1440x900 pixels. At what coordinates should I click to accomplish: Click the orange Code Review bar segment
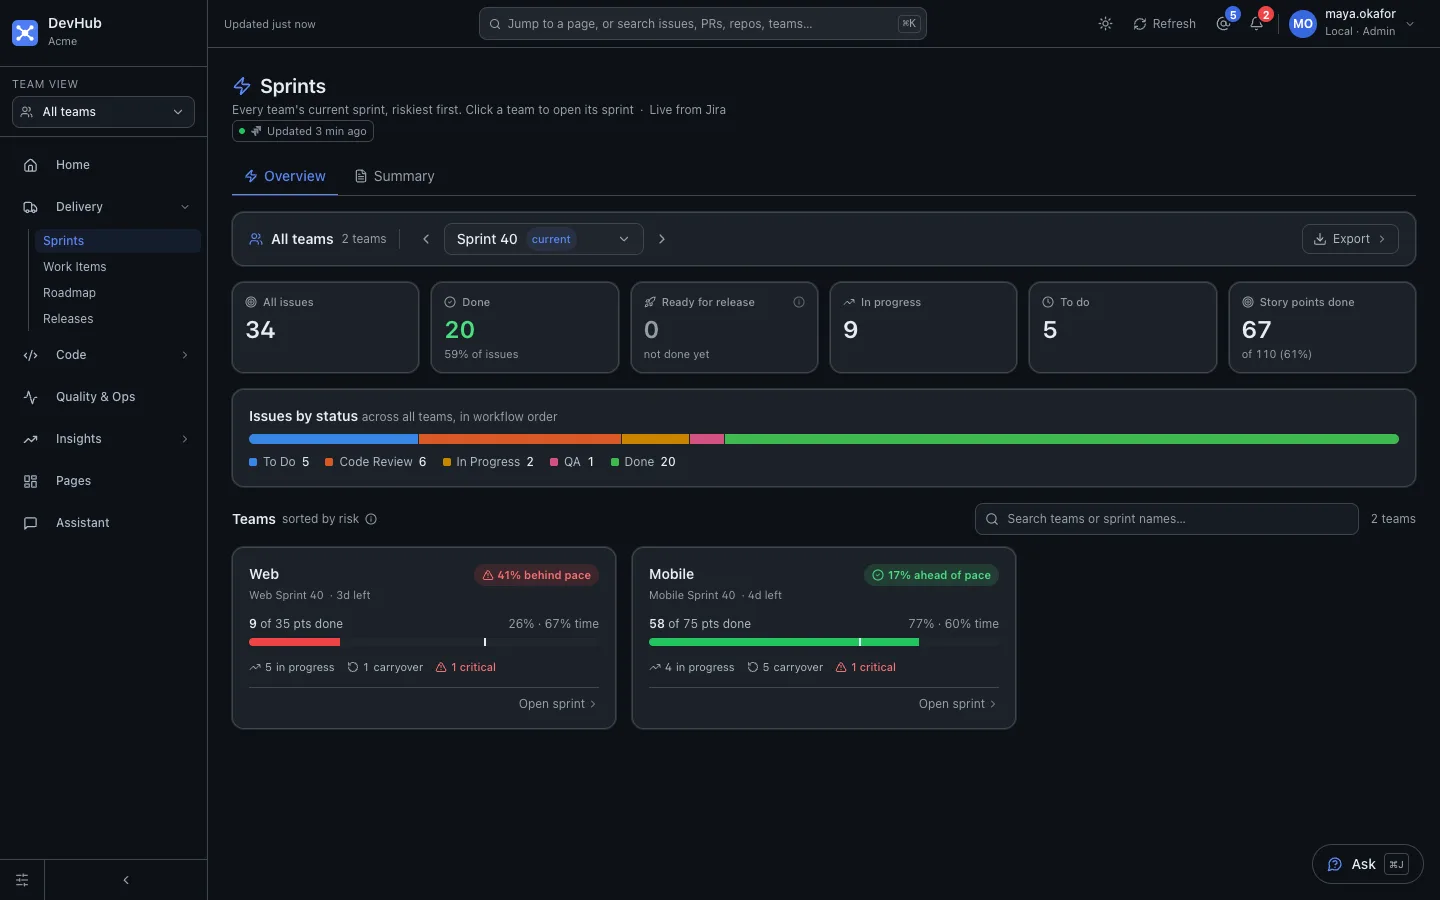pos(520,439)
